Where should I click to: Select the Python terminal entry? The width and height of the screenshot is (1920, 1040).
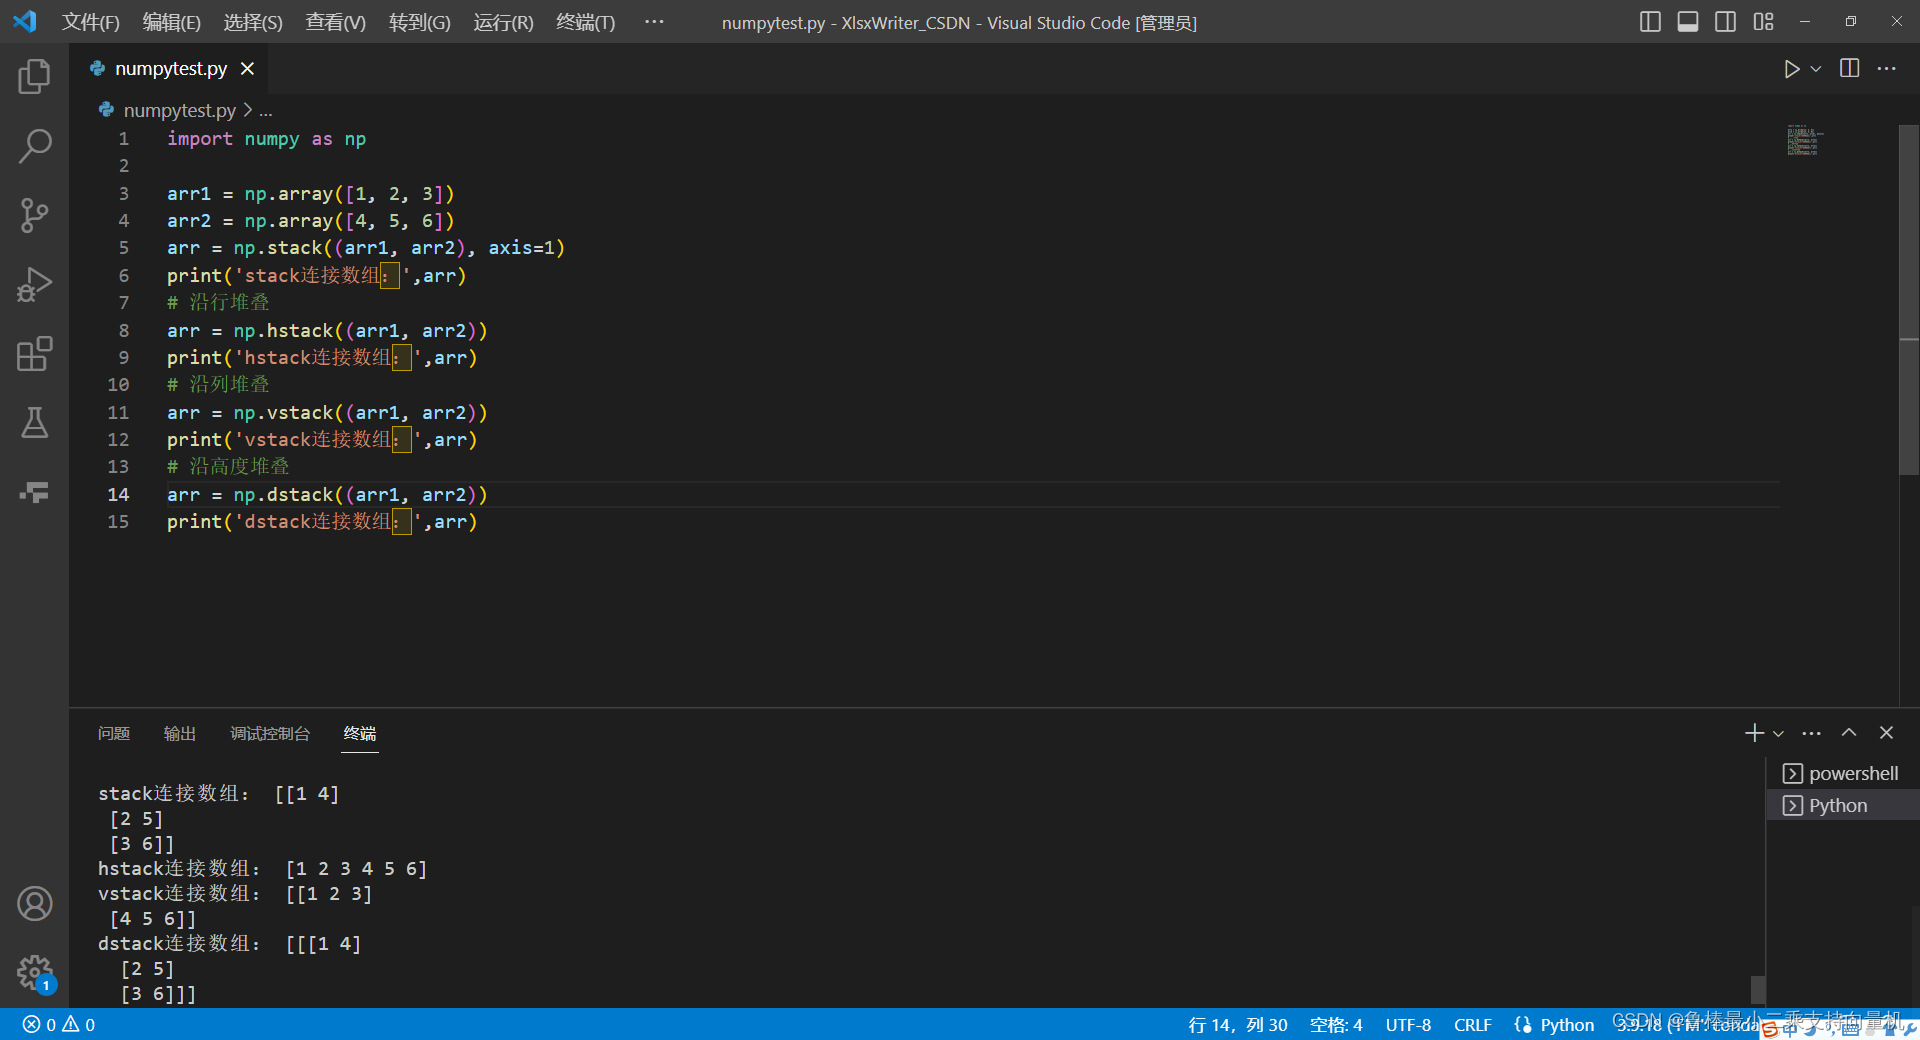pos(1843,805)
